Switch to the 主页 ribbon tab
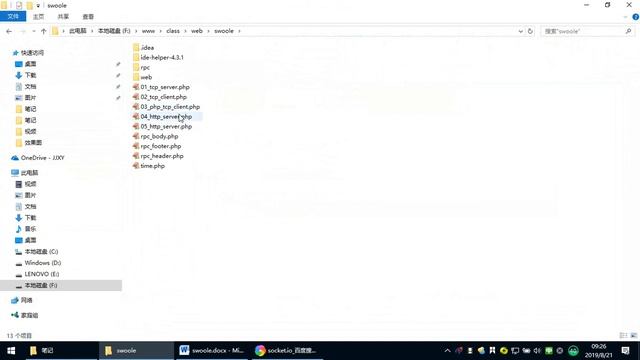The image size is (640, 360). (x=38, y=17)
